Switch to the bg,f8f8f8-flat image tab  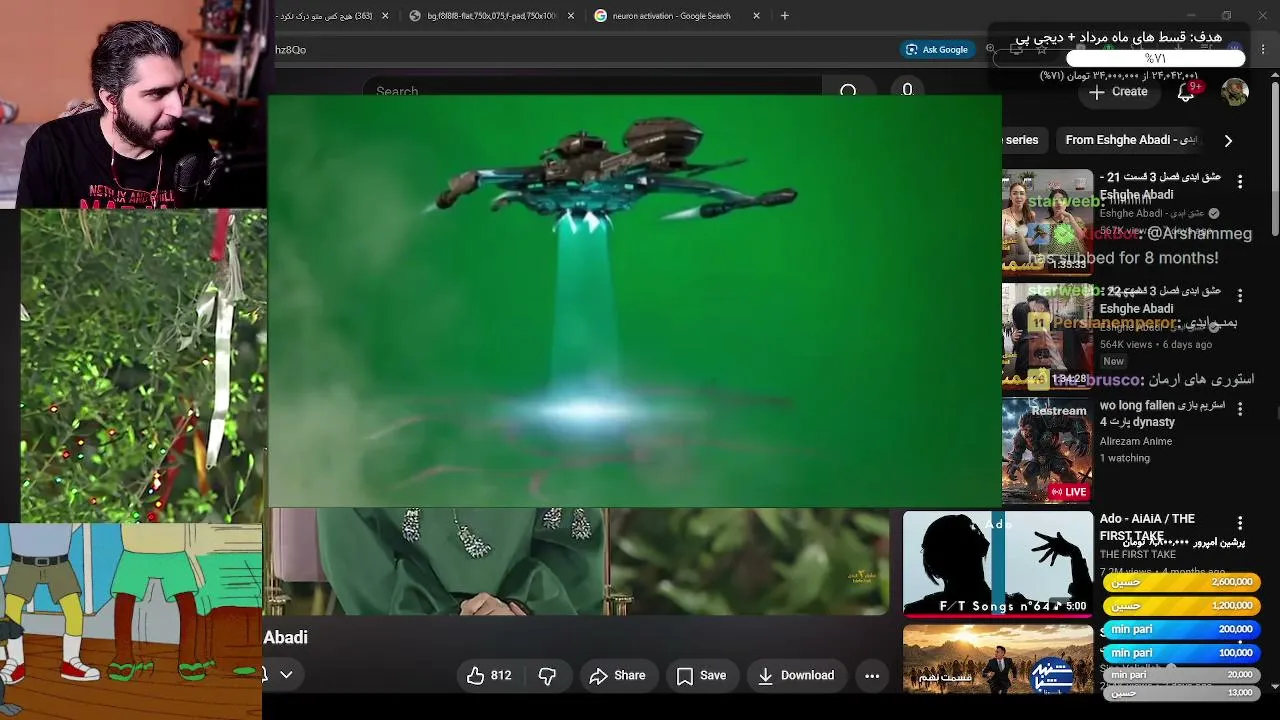[x=491, y=16]
